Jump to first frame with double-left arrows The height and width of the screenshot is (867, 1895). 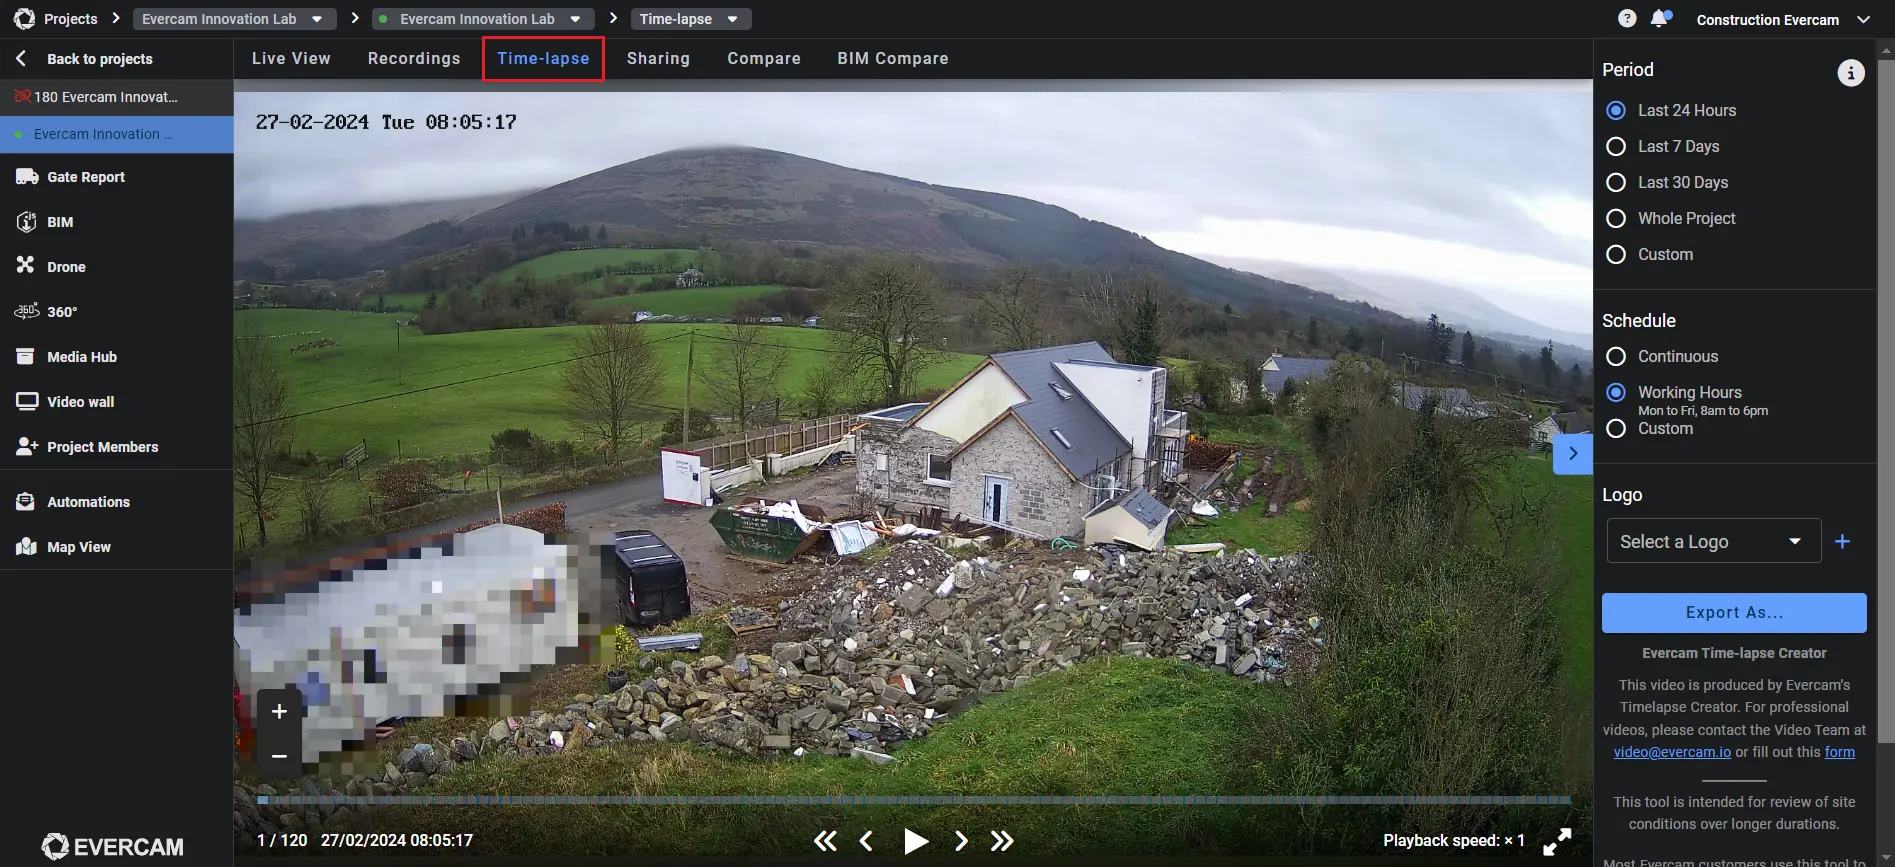(x=825, y=841)
